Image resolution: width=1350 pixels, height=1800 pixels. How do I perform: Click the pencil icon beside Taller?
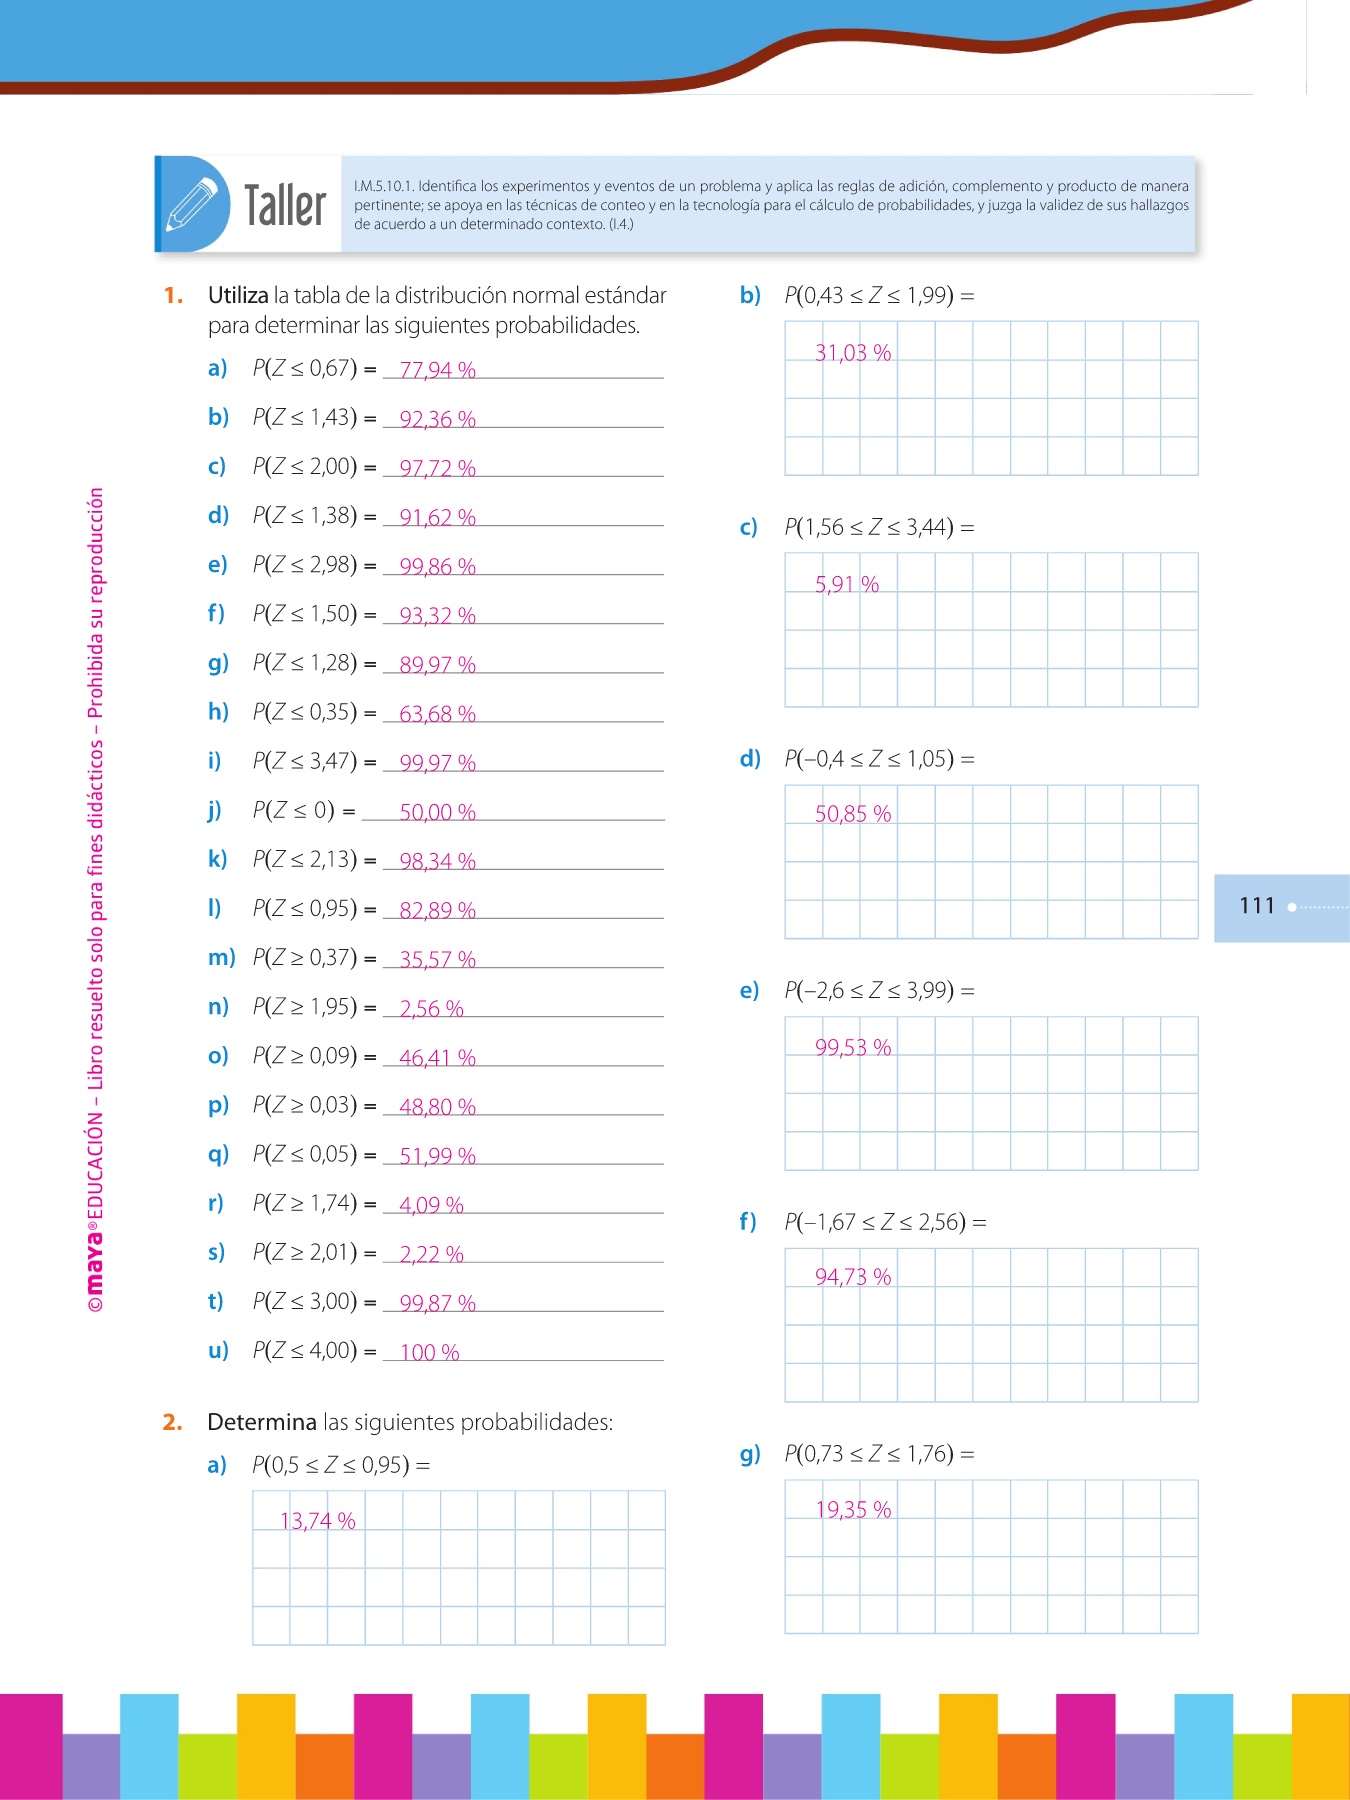[x=192, y=204]
